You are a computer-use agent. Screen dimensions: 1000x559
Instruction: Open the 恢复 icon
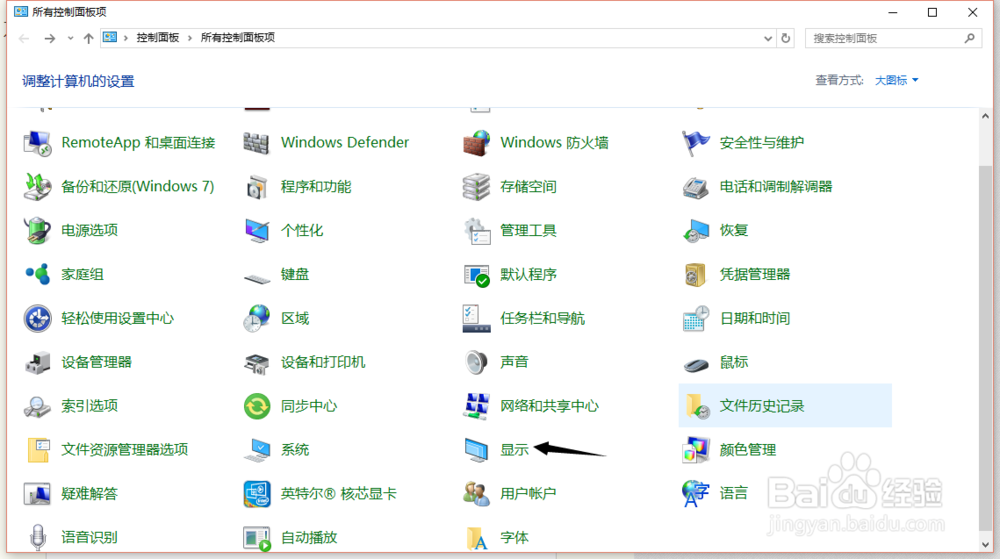click(696, 231)
